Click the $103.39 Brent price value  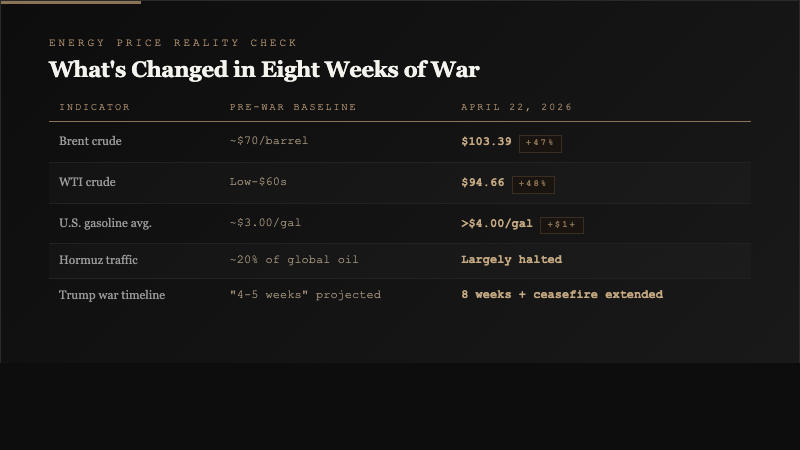486,142
